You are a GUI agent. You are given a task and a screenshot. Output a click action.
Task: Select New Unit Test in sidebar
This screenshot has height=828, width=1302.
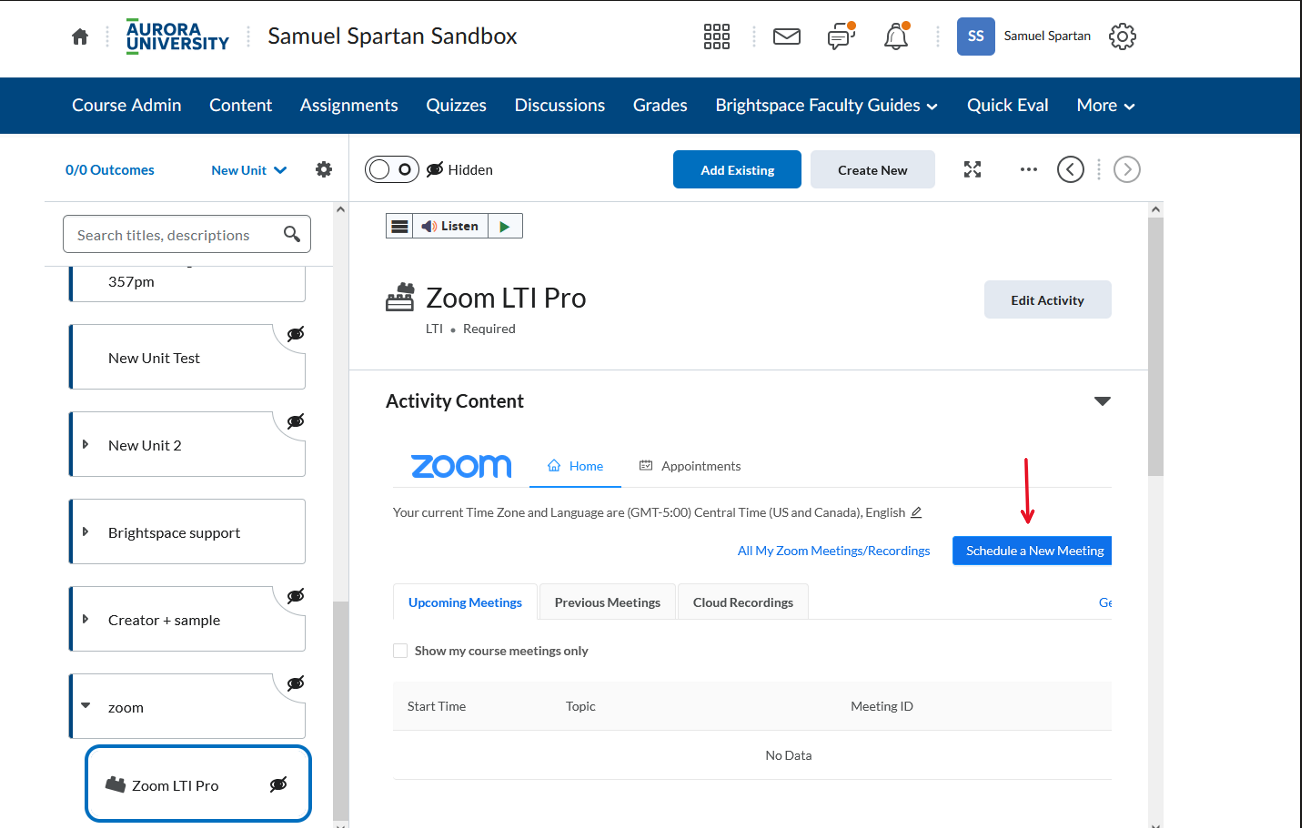tap(187, 357)
